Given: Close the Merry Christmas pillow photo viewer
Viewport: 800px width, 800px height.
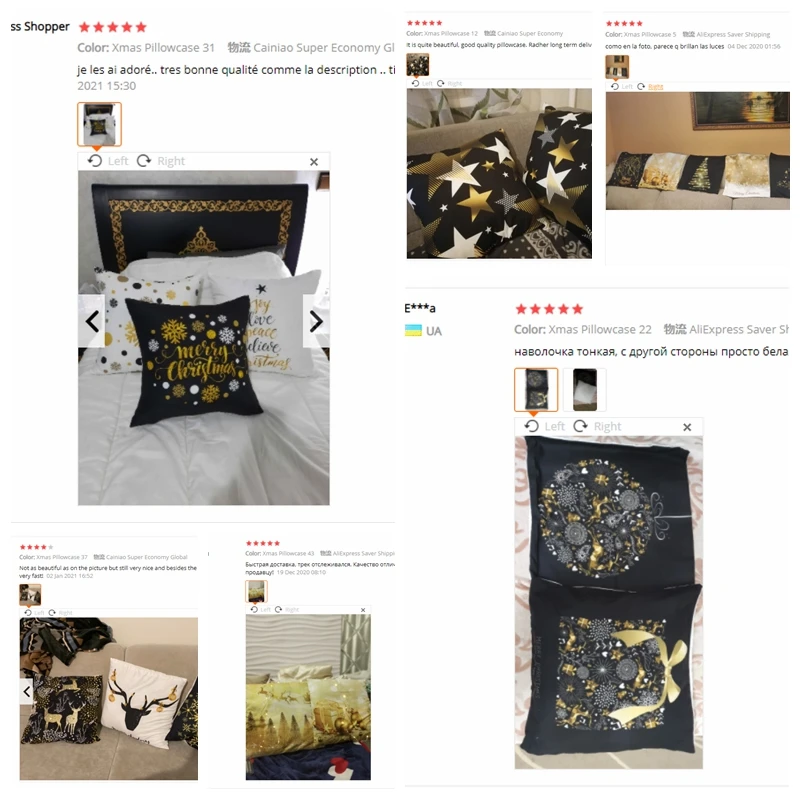Looking at the screenshot, I should coord(314,162).
